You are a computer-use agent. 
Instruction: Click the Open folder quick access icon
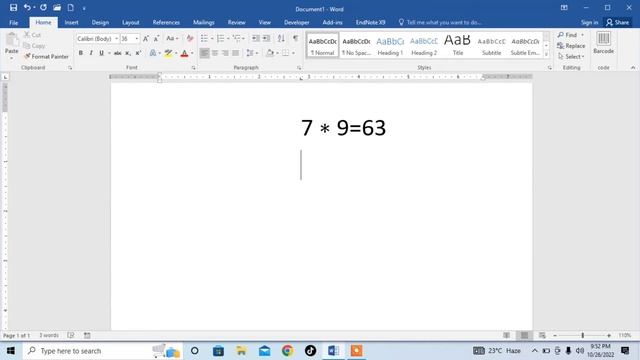pyautogui.click(x=57, y=8)
